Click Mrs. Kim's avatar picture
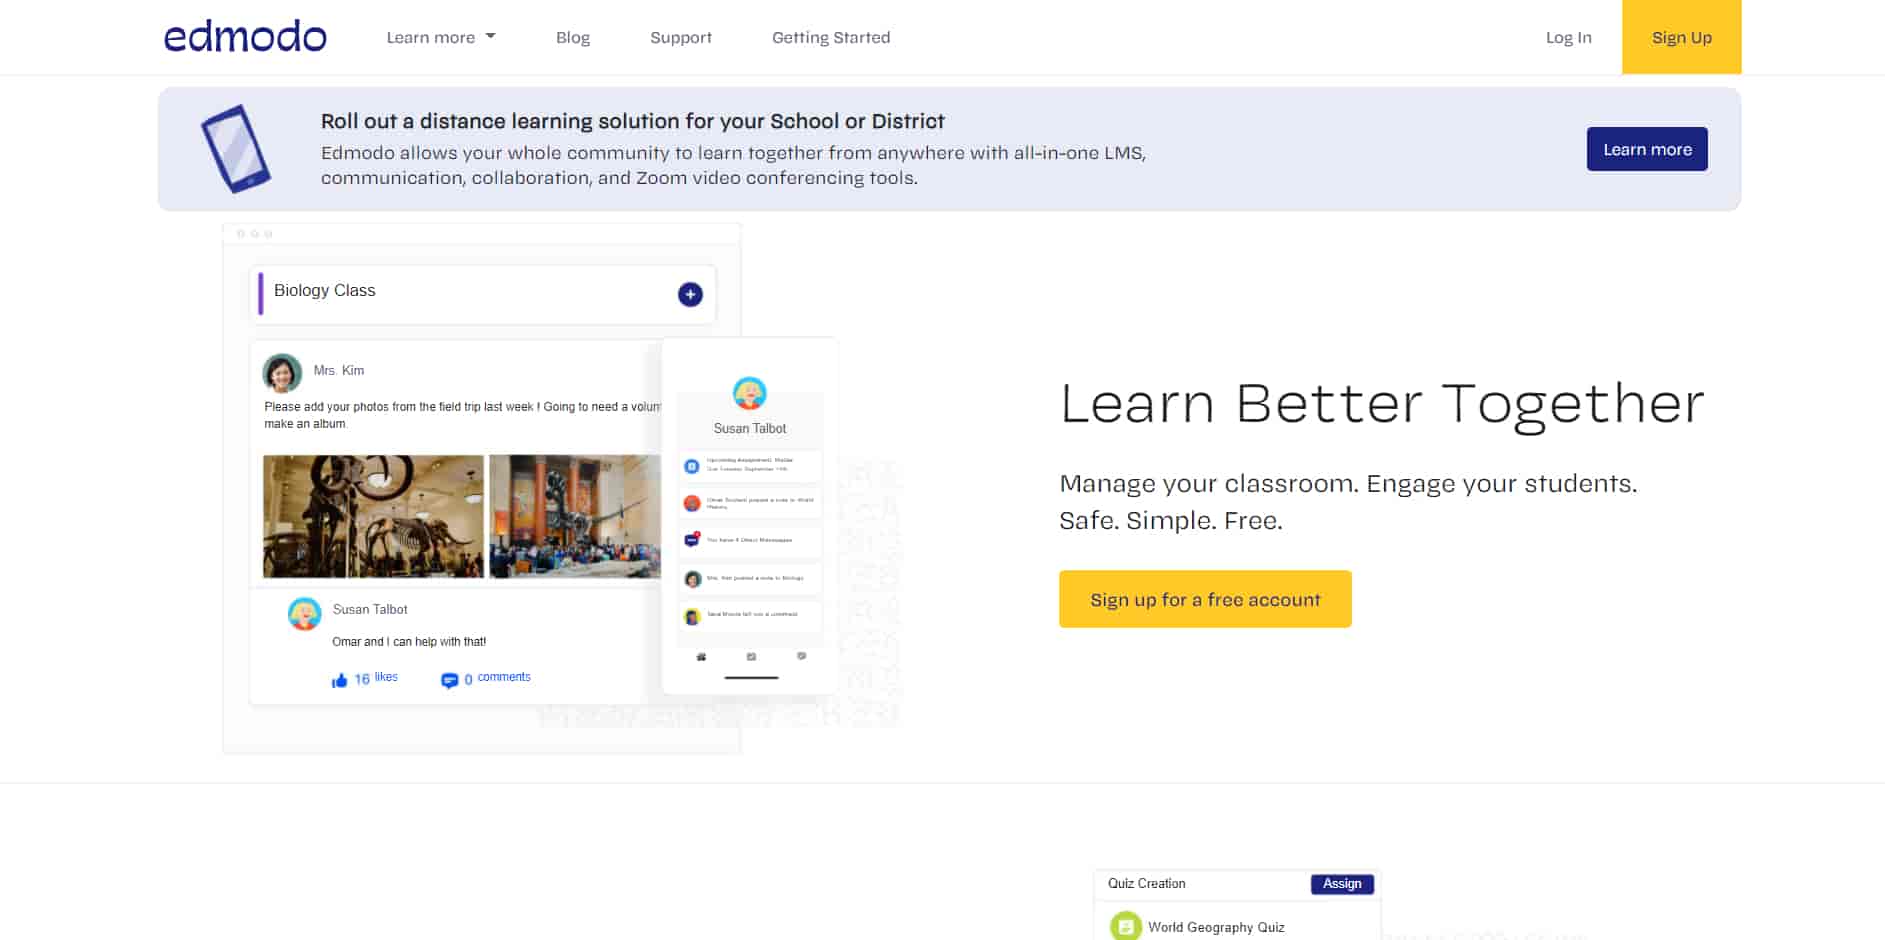1885x940 pixels. click(x=282, y=372)
